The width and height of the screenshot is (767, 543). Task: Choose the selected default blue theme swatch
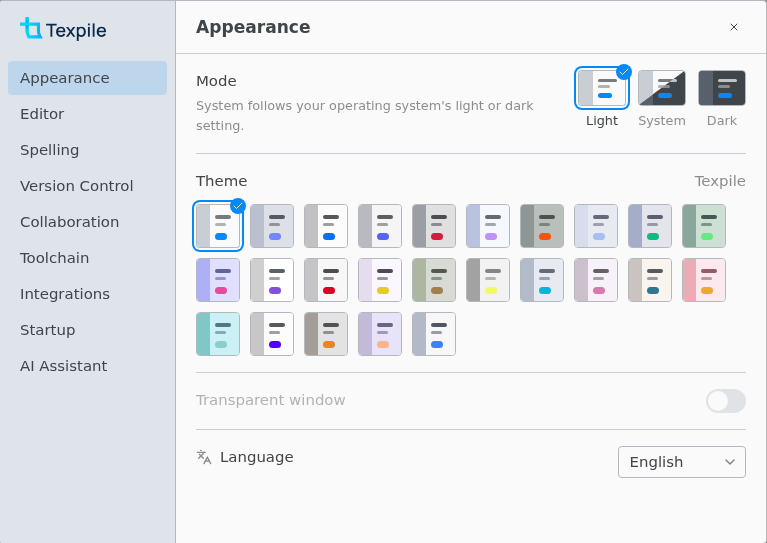click(x=218, y=226)
